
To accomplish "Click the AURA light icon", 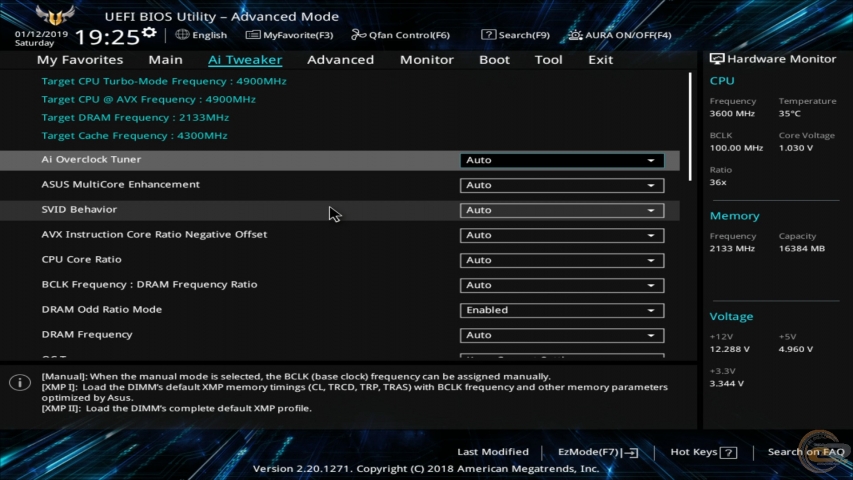I will [575, 35].
